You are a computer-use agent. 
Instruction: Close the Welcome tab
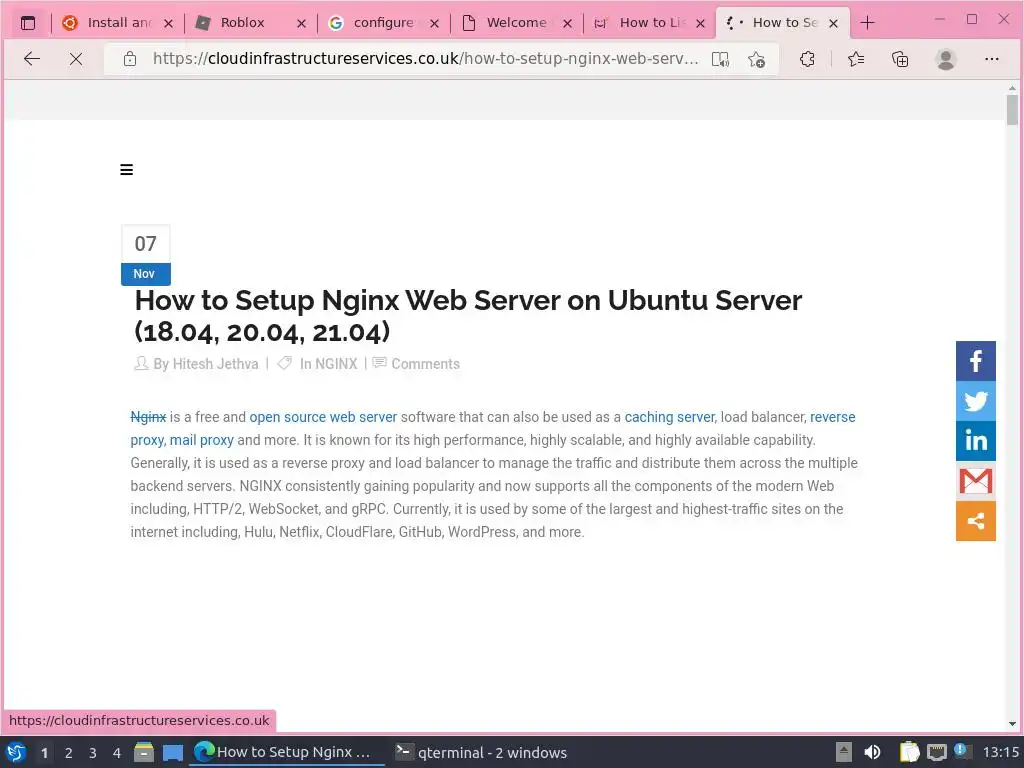tap(568, 24)
